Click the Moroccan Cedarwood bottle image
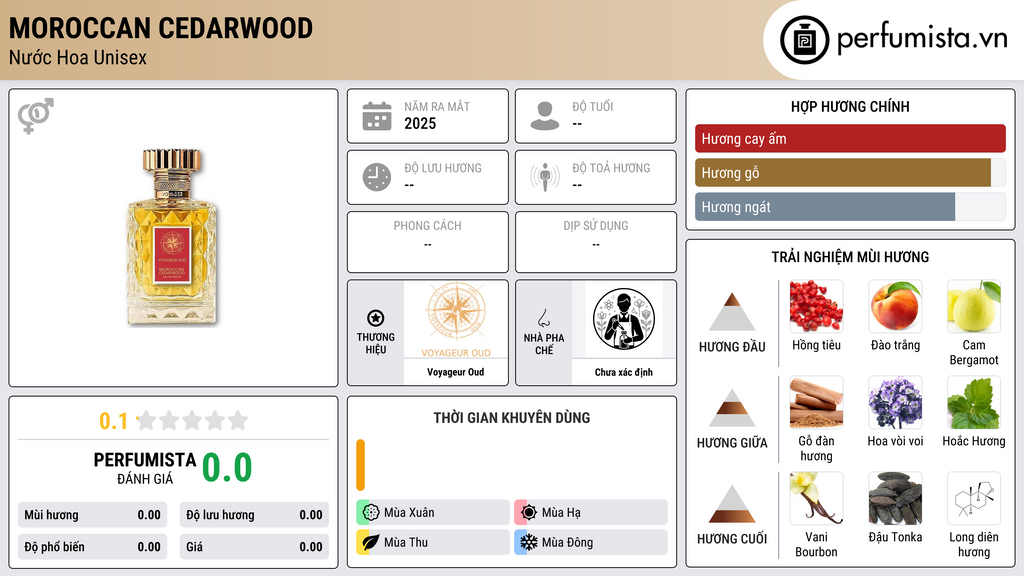This screenshot has height=576, width=1024. coord(172,236)
